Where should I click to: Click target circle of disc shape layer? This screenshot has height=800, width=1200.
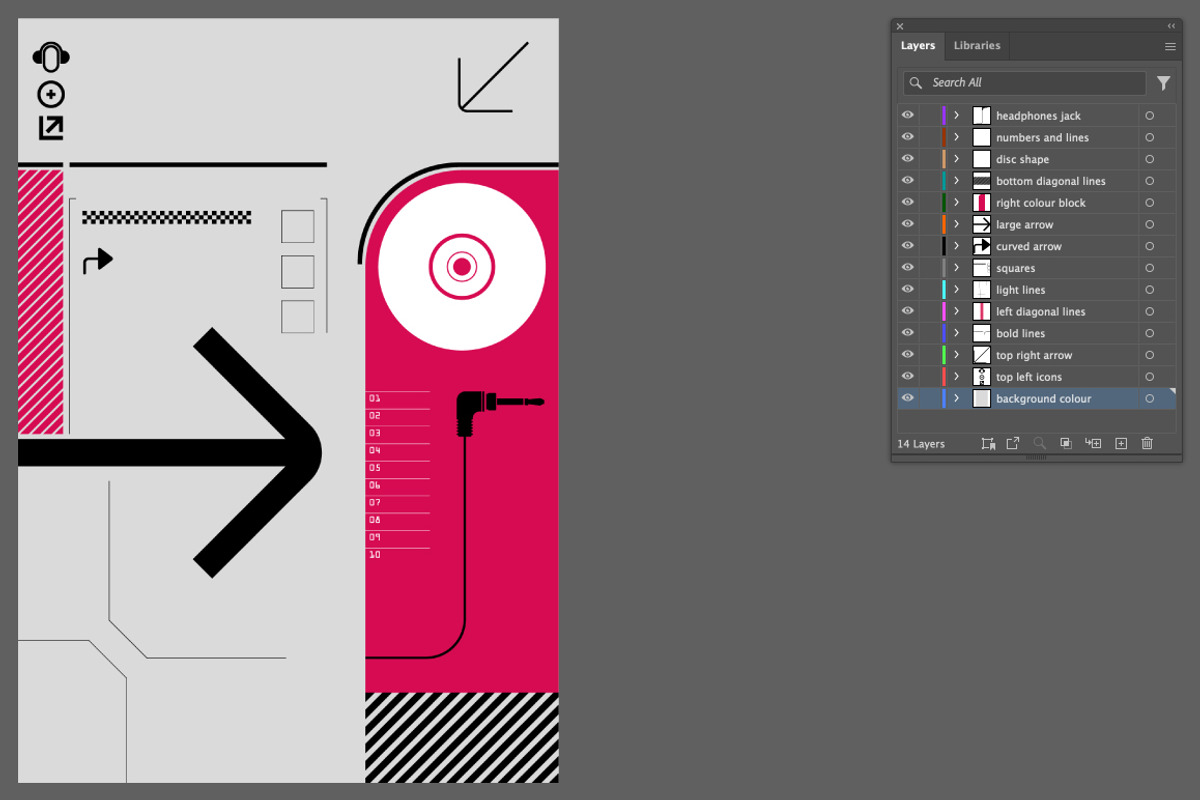pyautogui.click(x=1150, y=159)
